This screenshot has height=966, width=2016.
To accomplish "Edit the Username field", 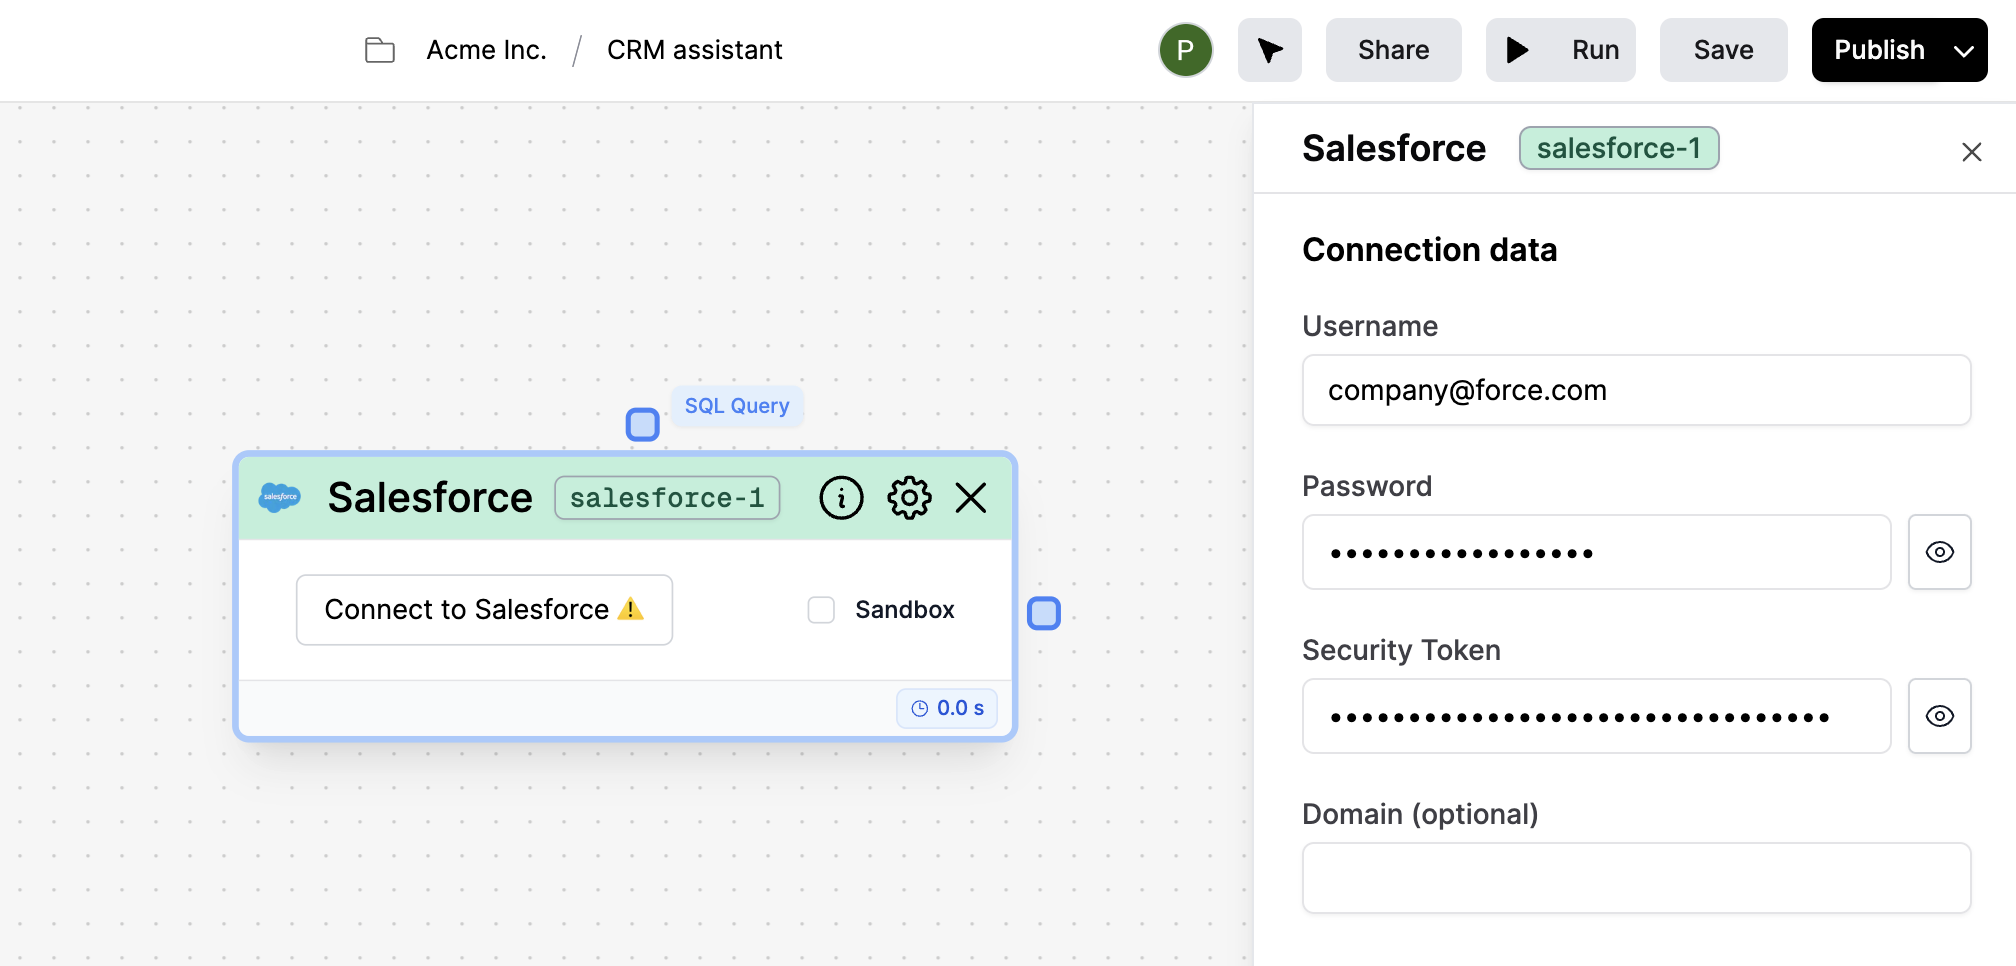I will click(1636, 390).
